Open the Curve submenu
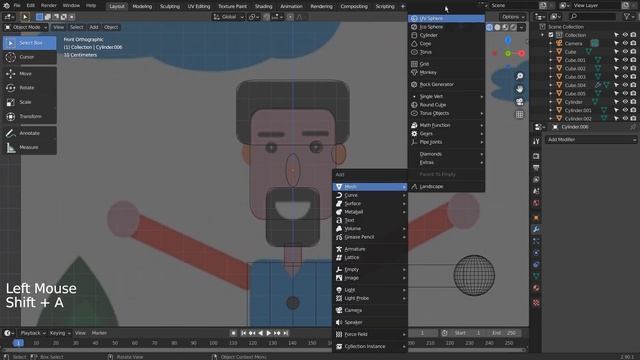Image resolution: width=640 pixels, height=360 pixels. pos(370,195)
